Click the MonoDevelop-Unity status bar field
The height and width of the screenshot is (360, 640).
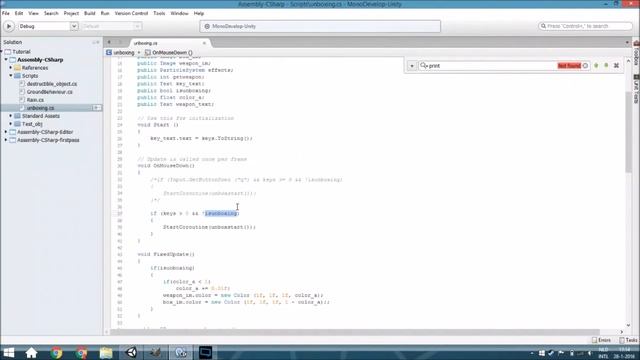point(320,26)
